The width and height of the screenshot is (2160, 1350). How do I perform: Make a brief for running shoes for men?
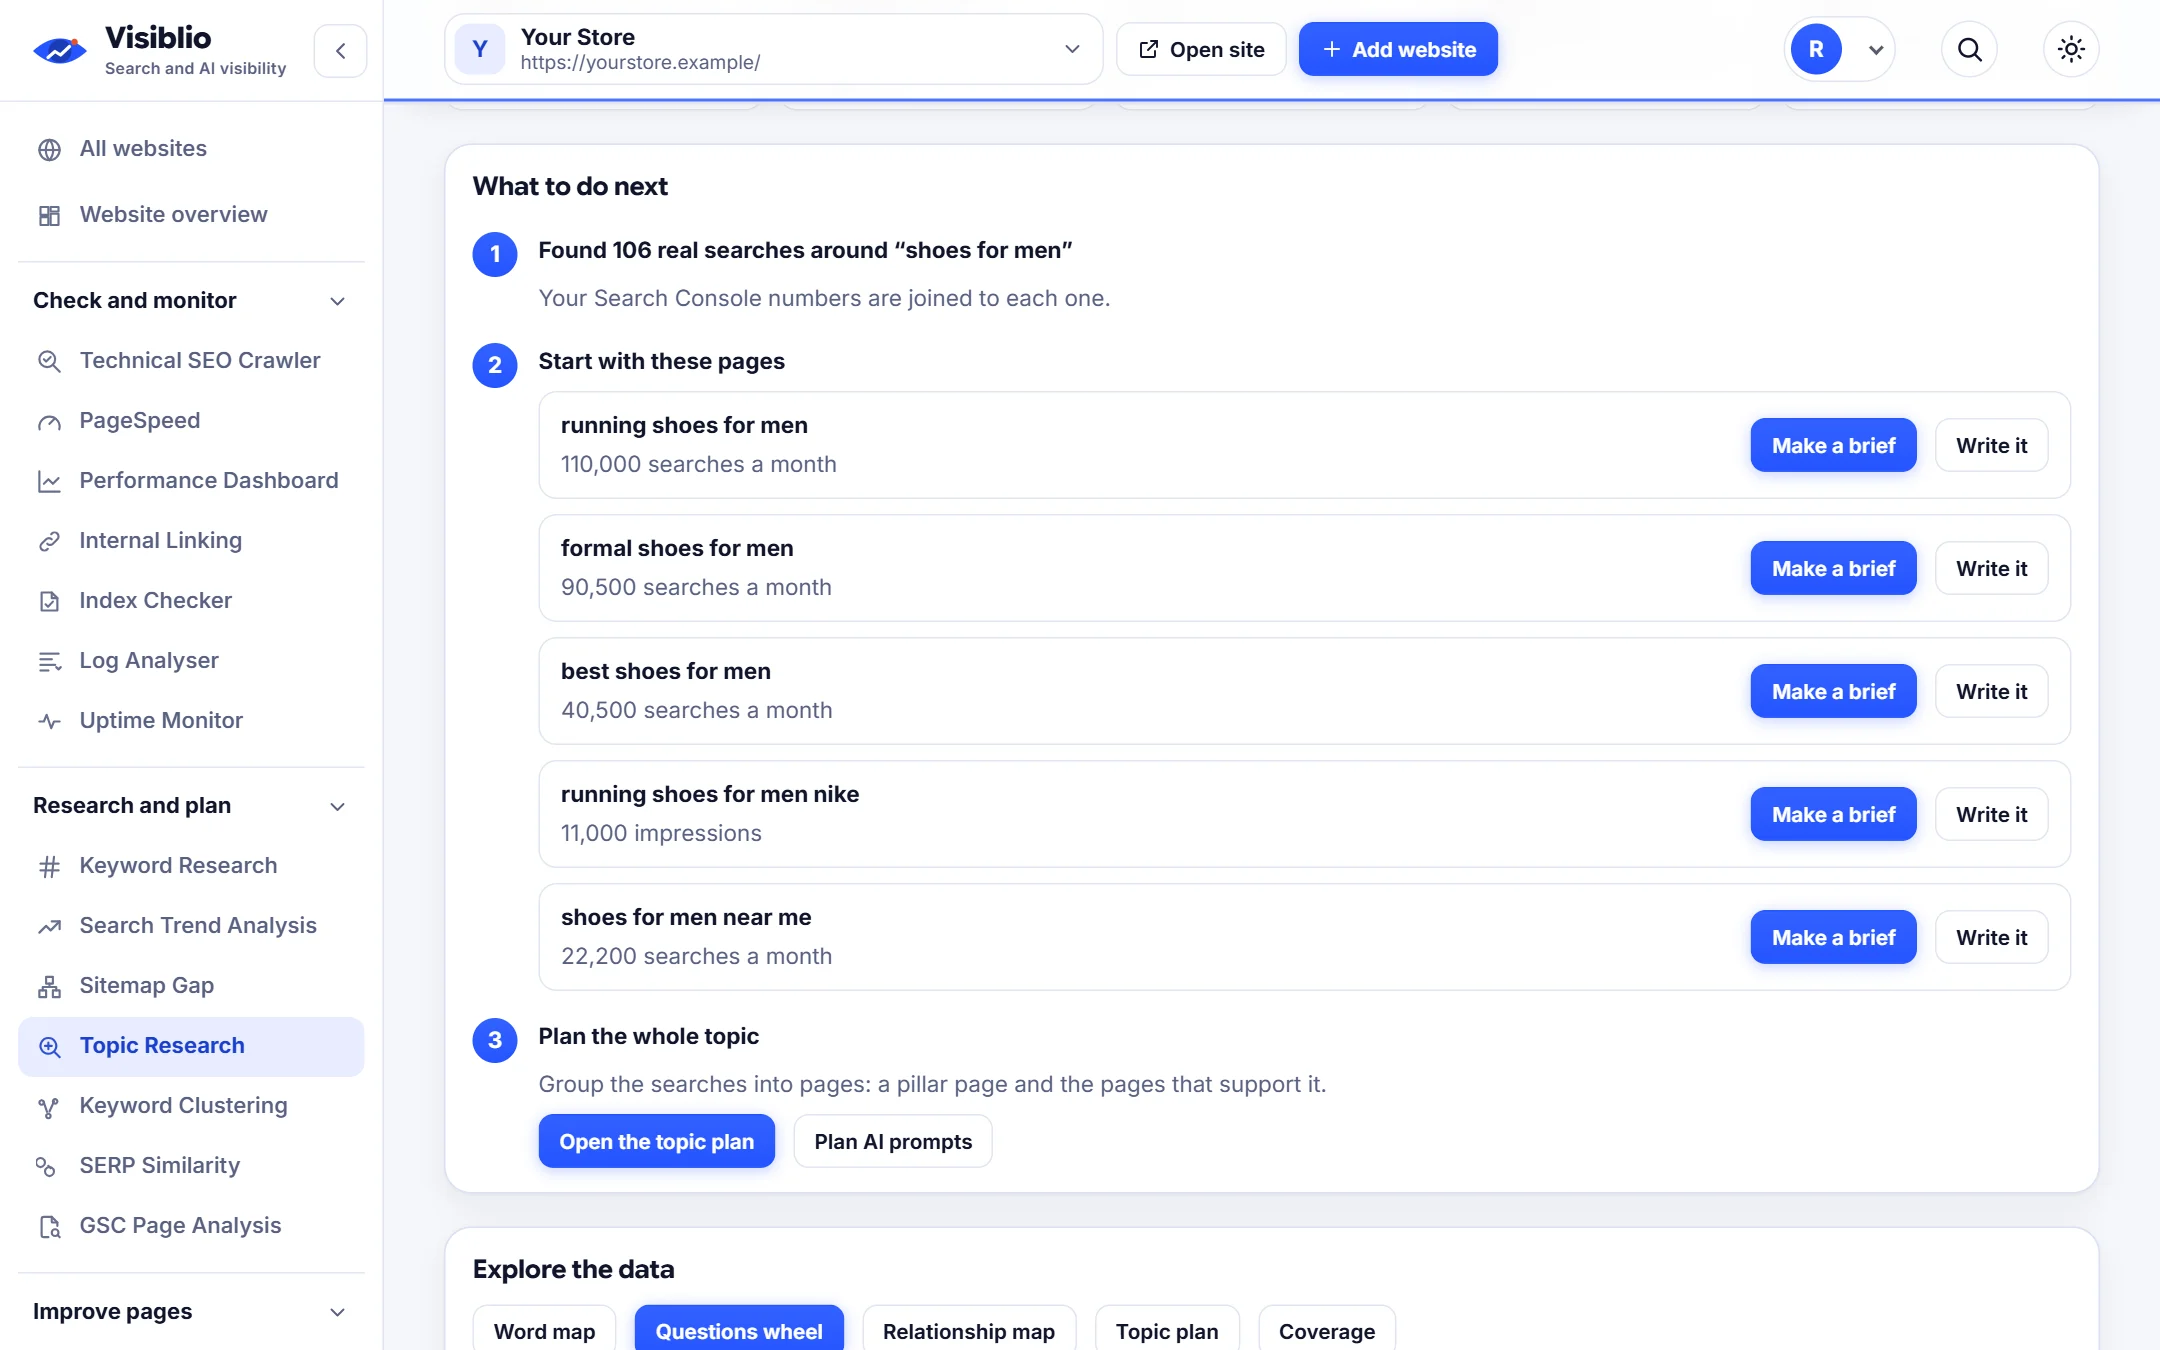(x=1833, y=445)
